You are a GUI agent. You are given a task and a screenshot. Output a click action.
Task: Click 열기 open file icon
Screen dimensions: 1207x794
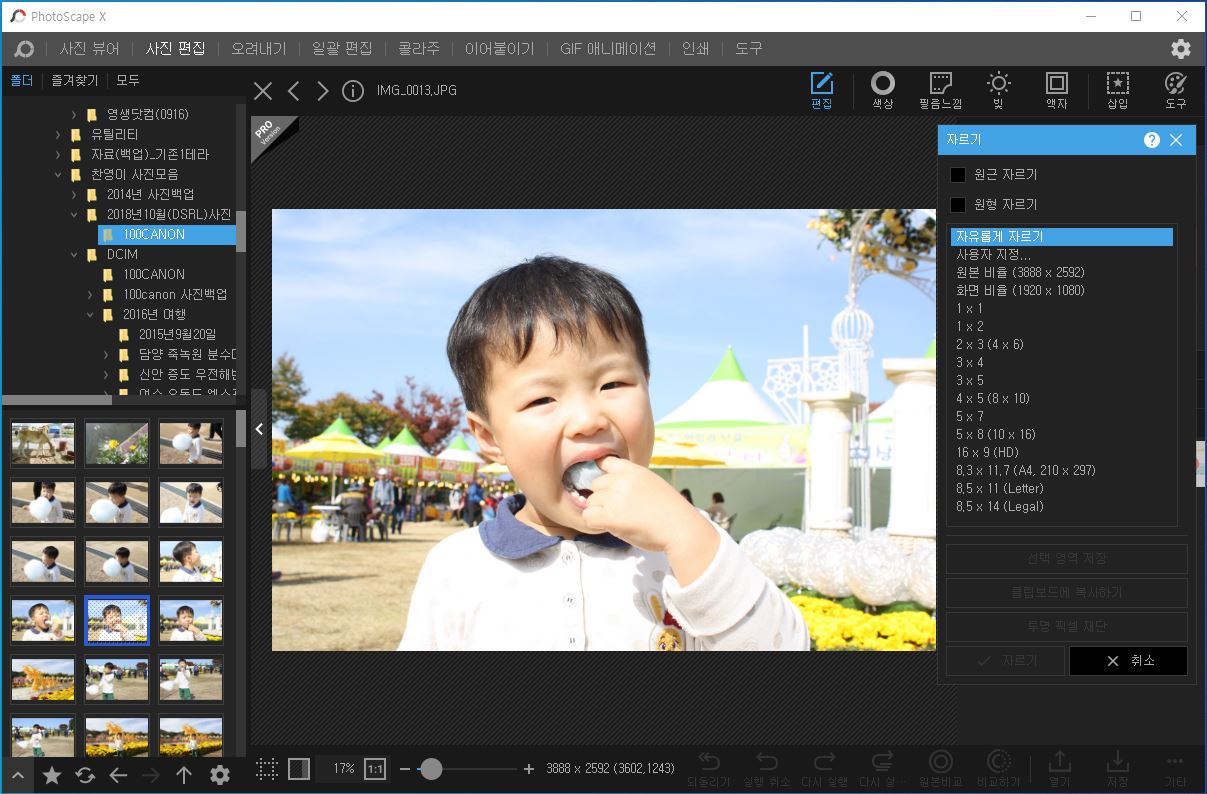(x=1059, y=768)
